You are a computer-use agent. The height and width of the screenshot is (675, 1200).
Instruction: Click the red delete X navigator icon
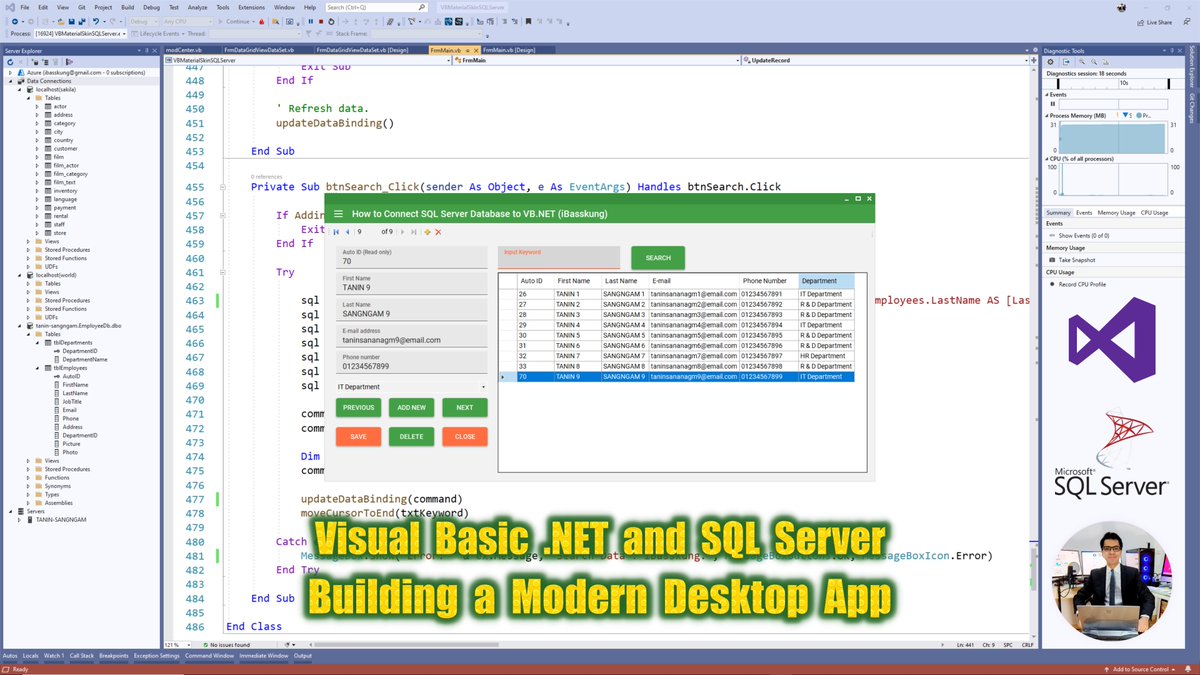click(x=438, y=232)
